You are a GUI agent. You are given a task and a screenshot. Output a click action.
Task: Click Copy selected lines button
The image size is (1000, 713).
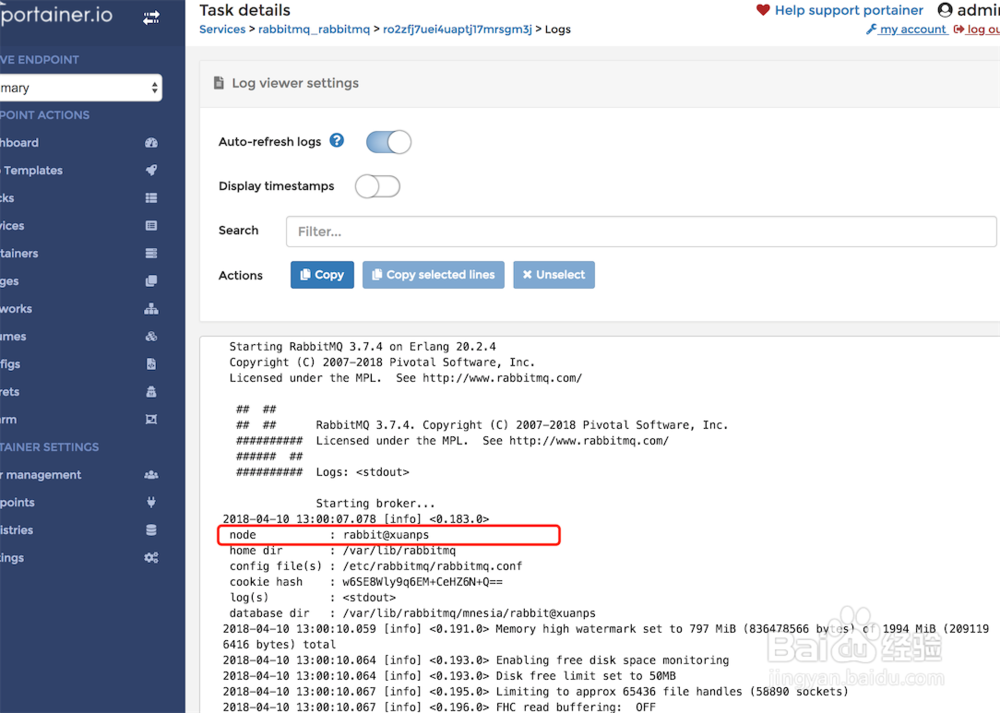(434, 275)
